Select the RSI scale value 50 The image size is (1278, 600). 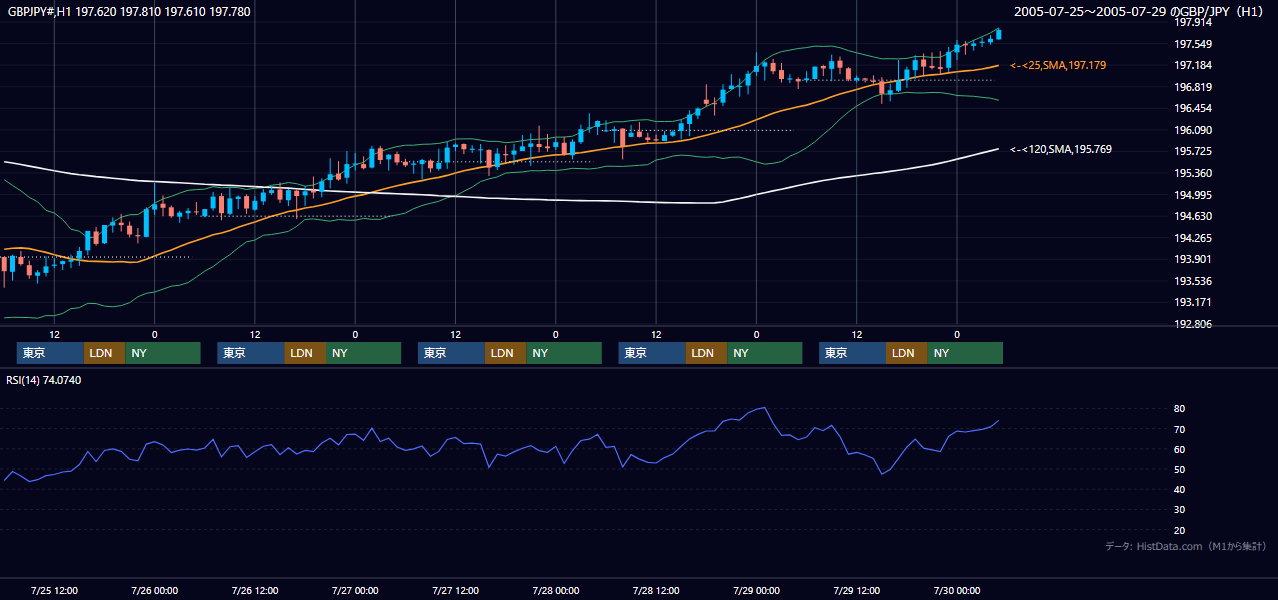pos(1180,469)
